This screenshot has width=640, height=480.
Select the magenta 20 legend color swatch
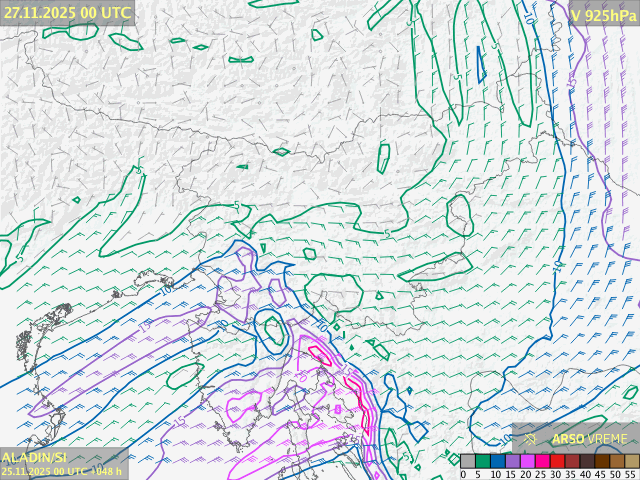pos(527,461)
